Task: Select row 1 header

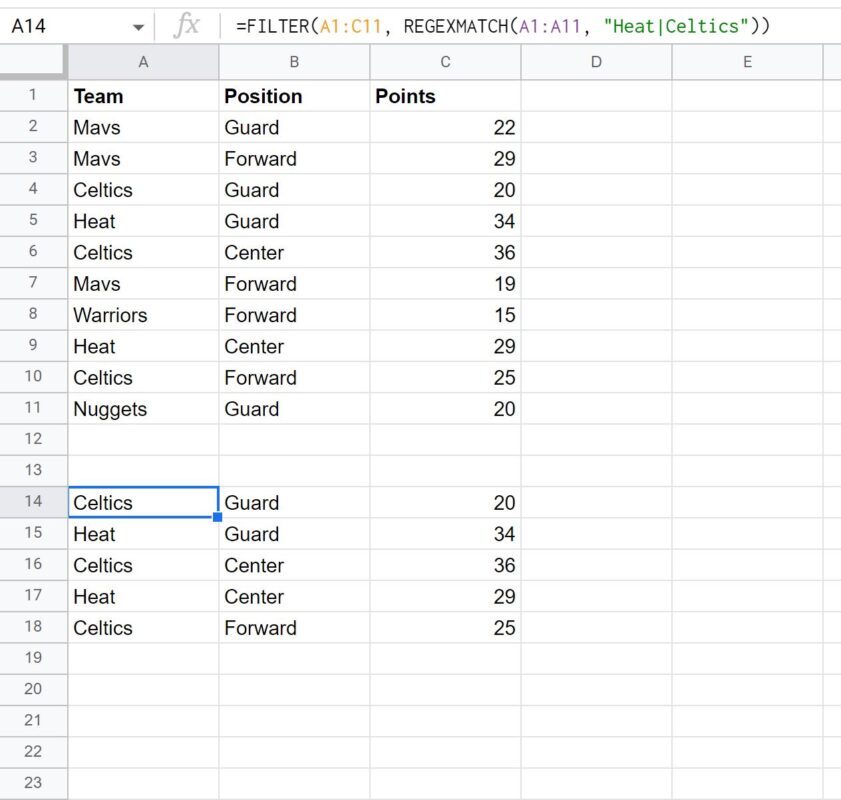Action: click(x=33, y=95)
